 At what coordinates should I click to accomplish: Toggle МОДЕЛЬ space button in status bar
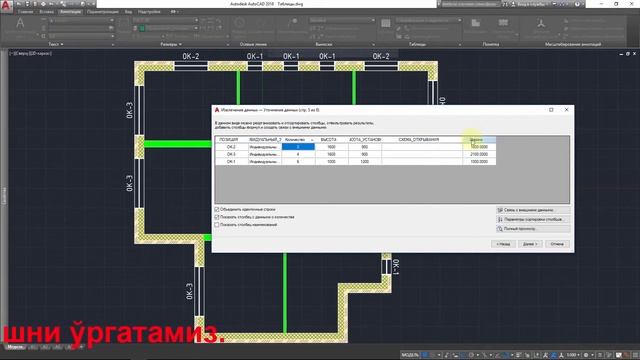pyautogui.click(x=410, y=355)
